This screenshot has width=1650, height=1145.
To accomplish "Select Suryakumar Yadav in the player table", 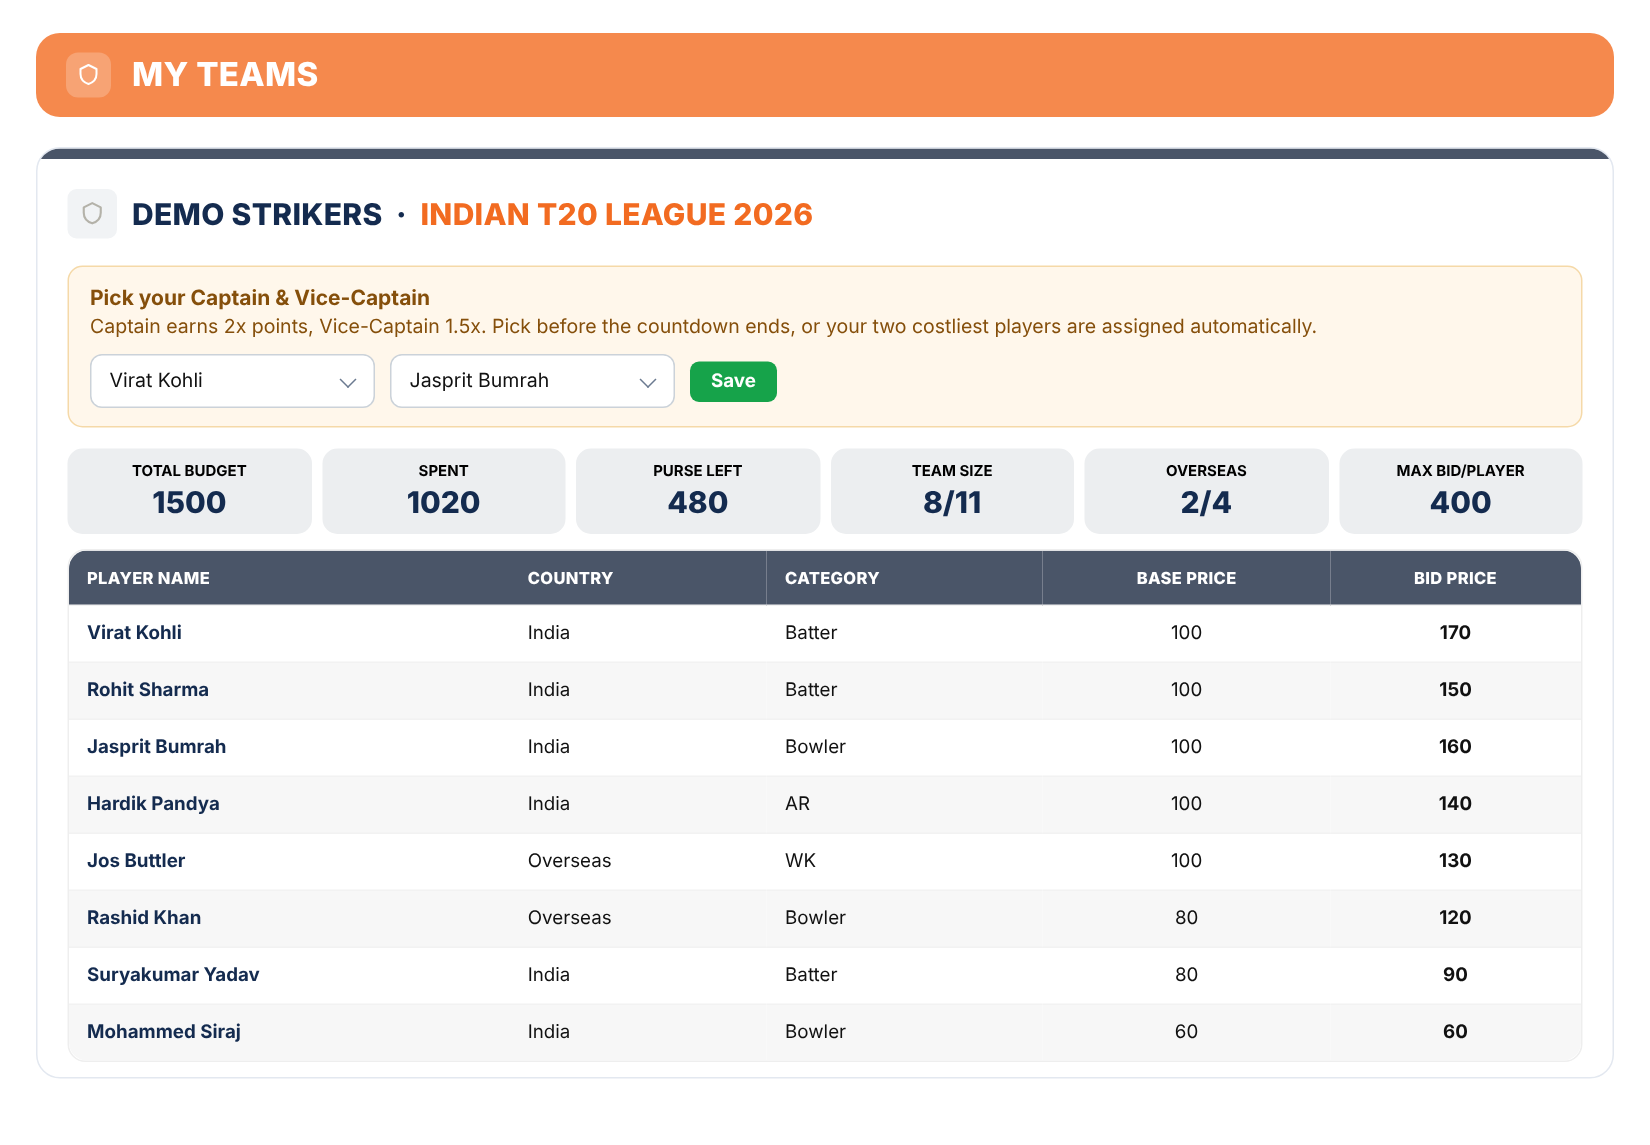I will click(173, 974).
